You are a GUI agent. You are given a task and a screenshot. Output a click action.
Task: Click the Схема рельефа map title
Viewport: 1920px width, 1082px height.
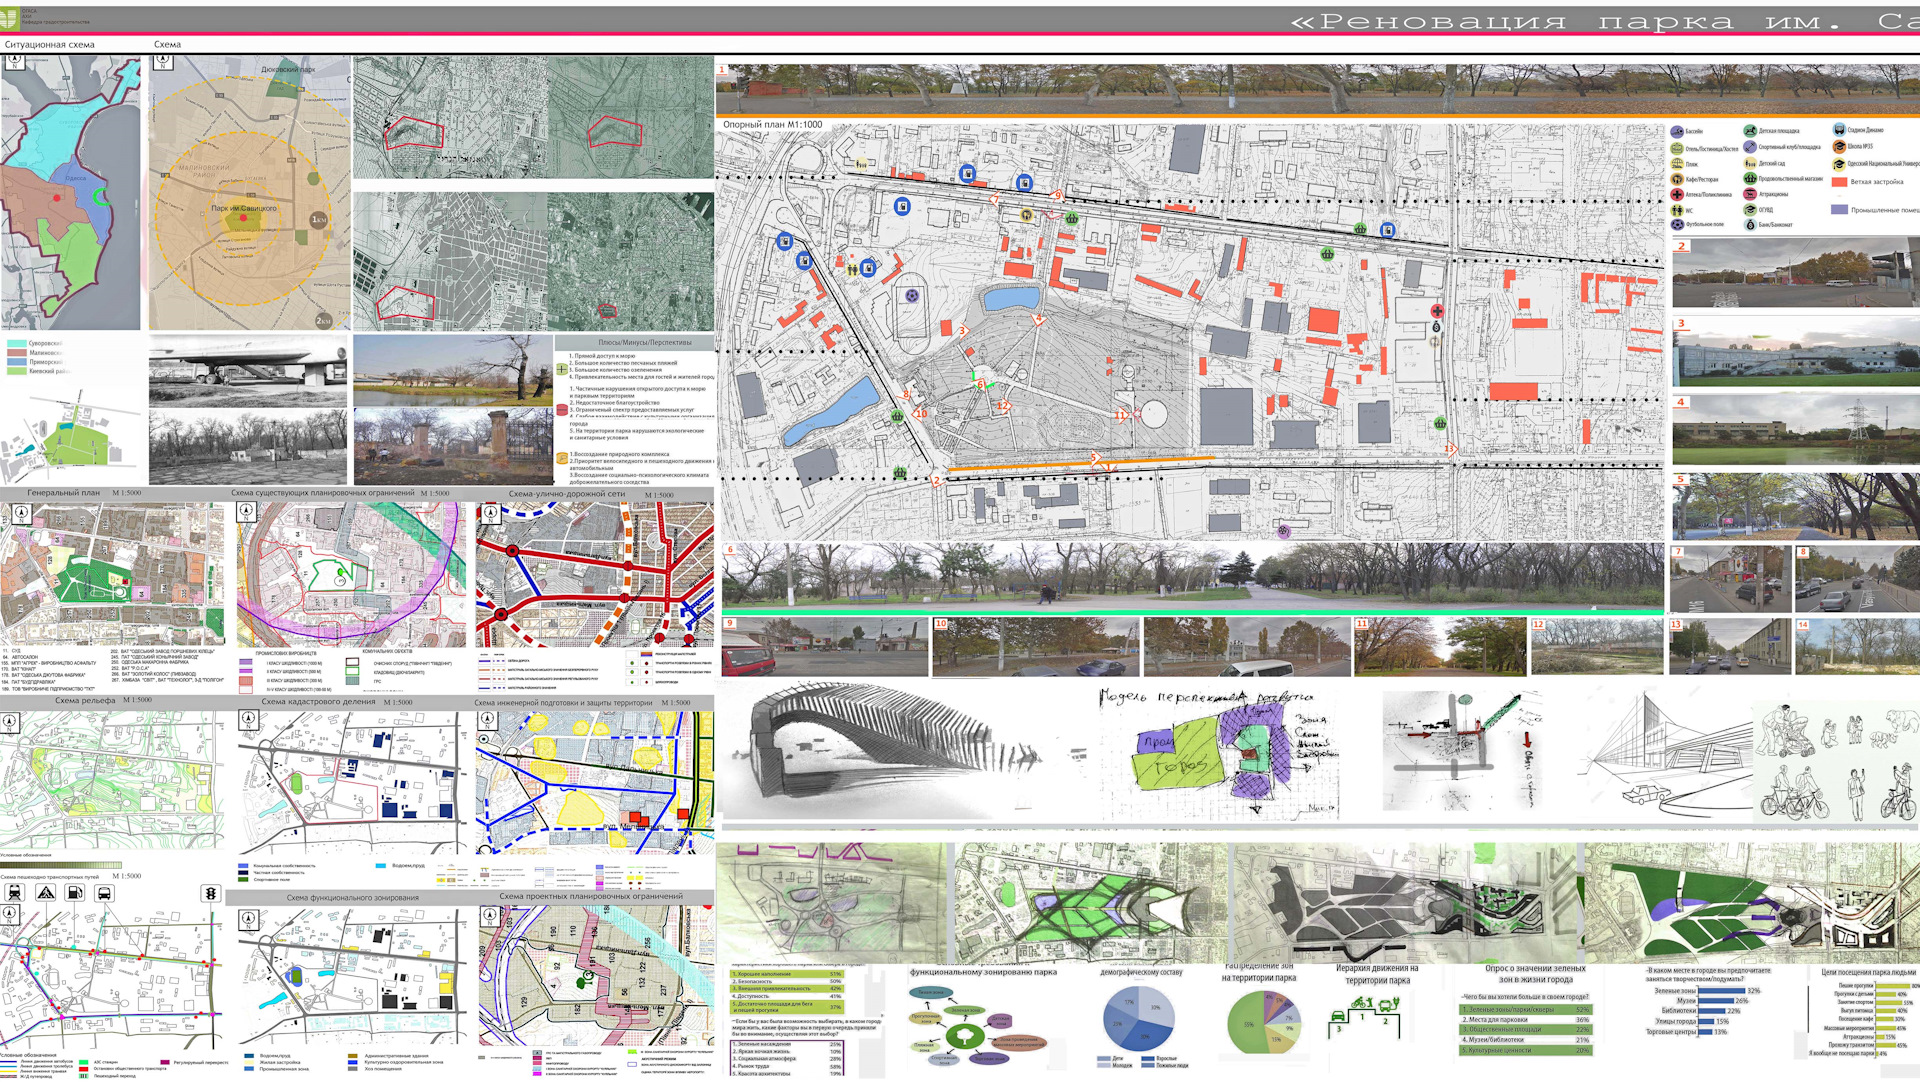[85, 700]
